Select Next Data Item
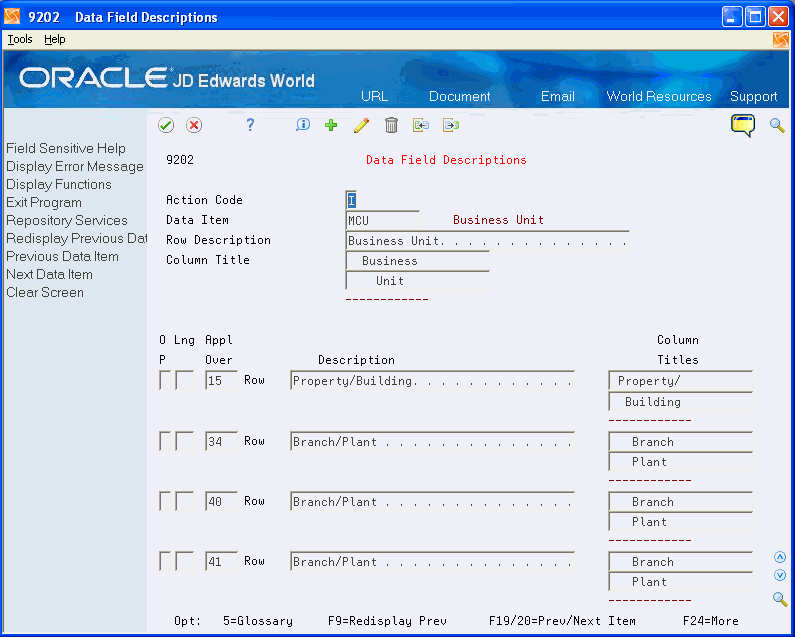Screen dimensions: 795x637 click(x=49, y=274)
